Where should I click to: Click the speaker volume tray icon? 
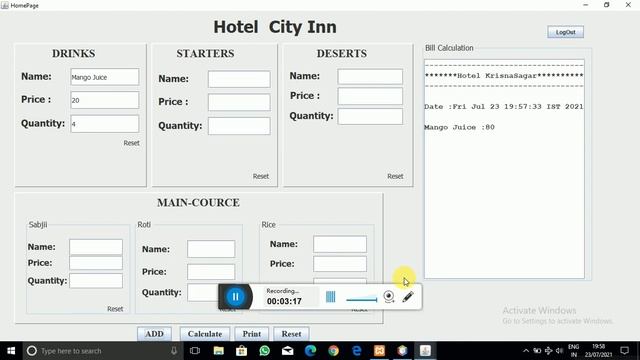559,351
